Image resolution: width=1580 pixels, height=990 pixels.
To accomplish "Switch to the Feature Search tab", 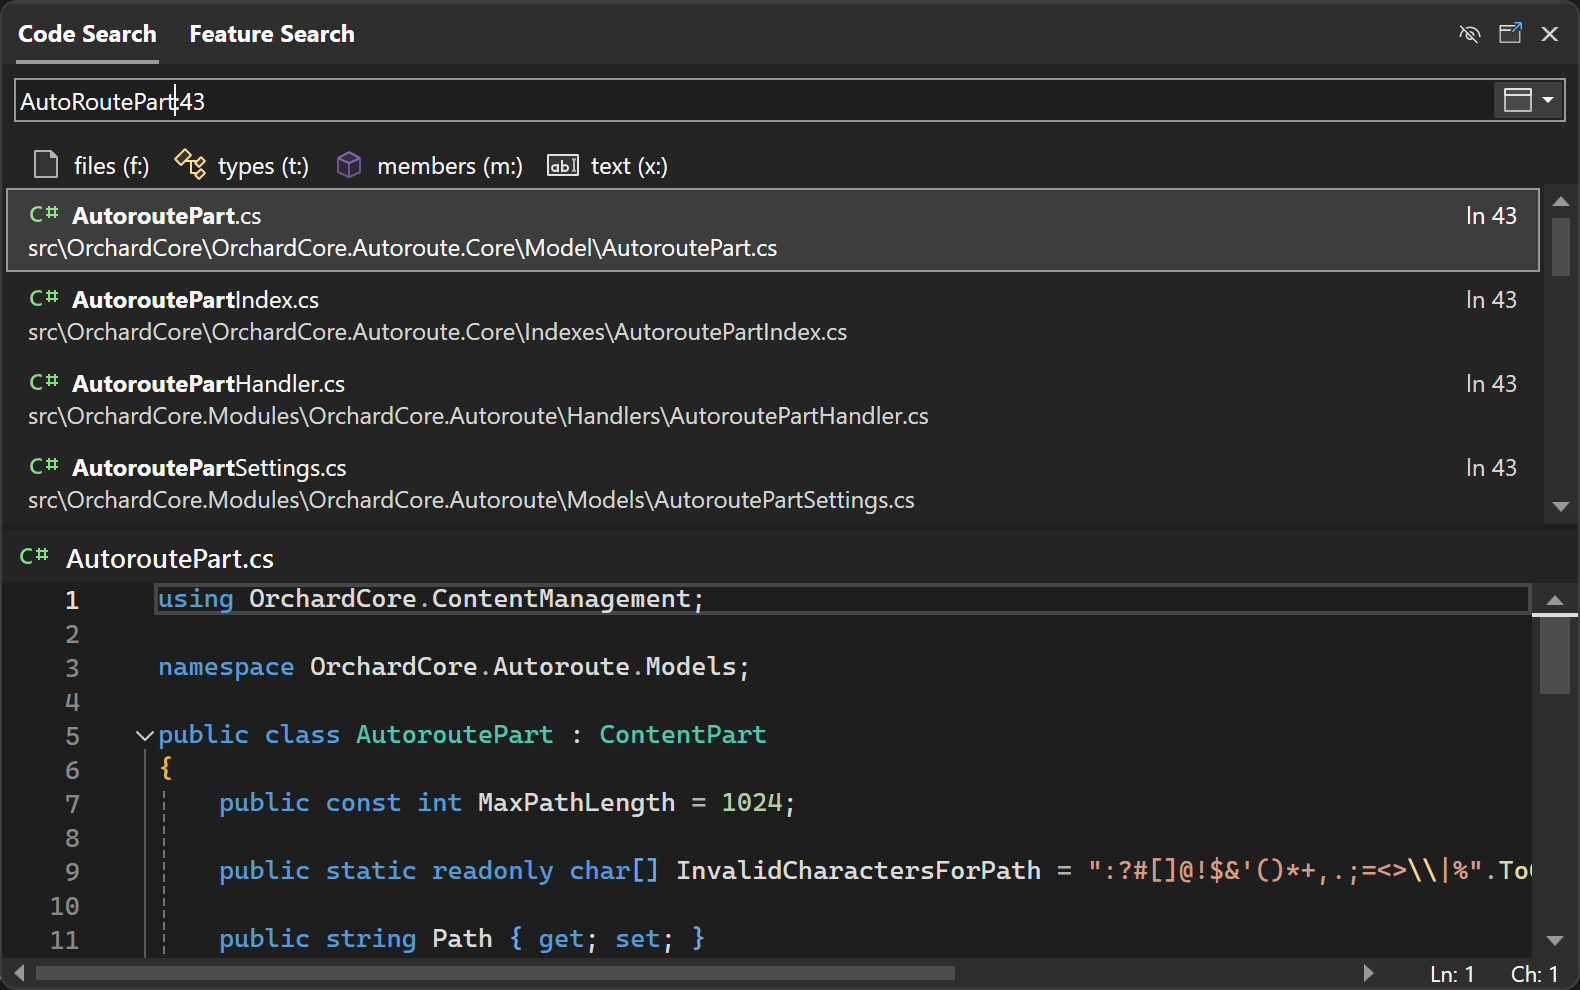I will 272,34.
